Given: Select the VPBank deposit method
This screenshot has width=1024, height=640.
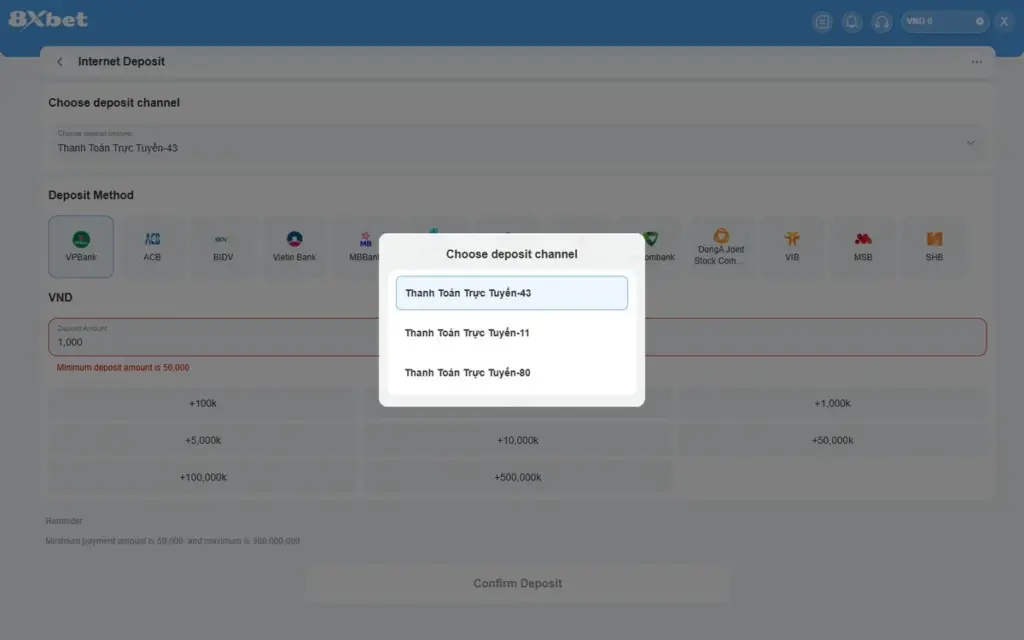Looking at the screenshot, I should coord(81,247).
